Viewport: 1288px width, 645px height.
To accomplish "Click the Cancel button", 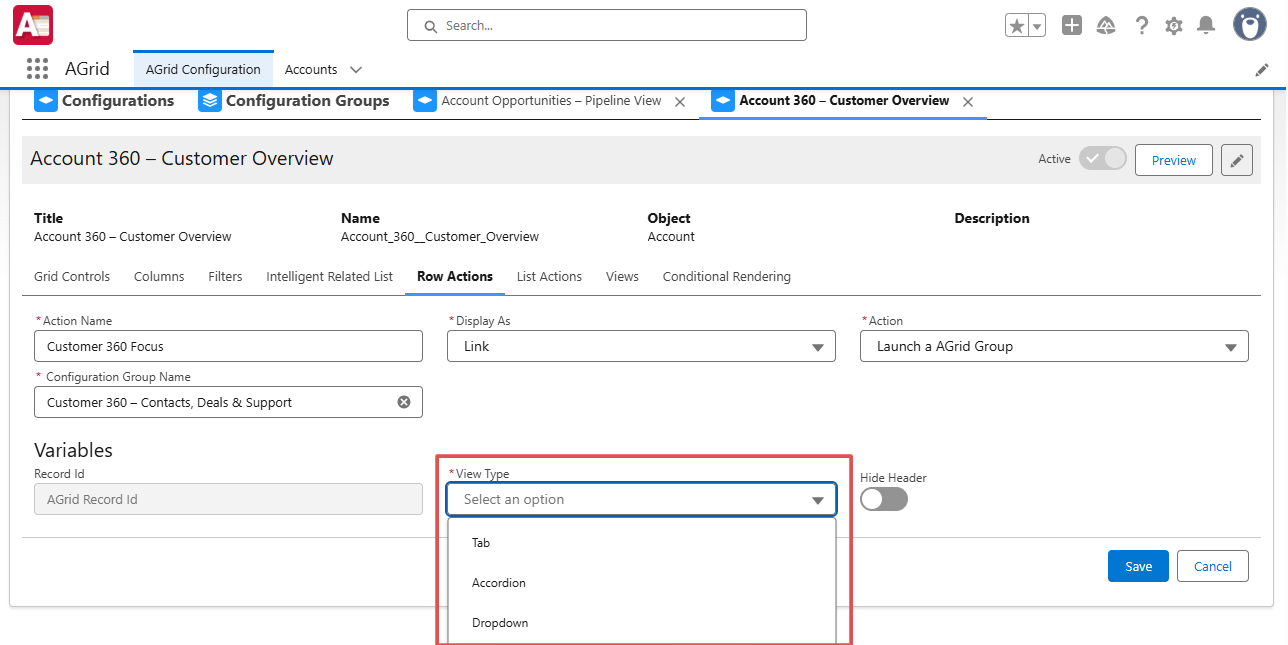I will coord(1213,566).
